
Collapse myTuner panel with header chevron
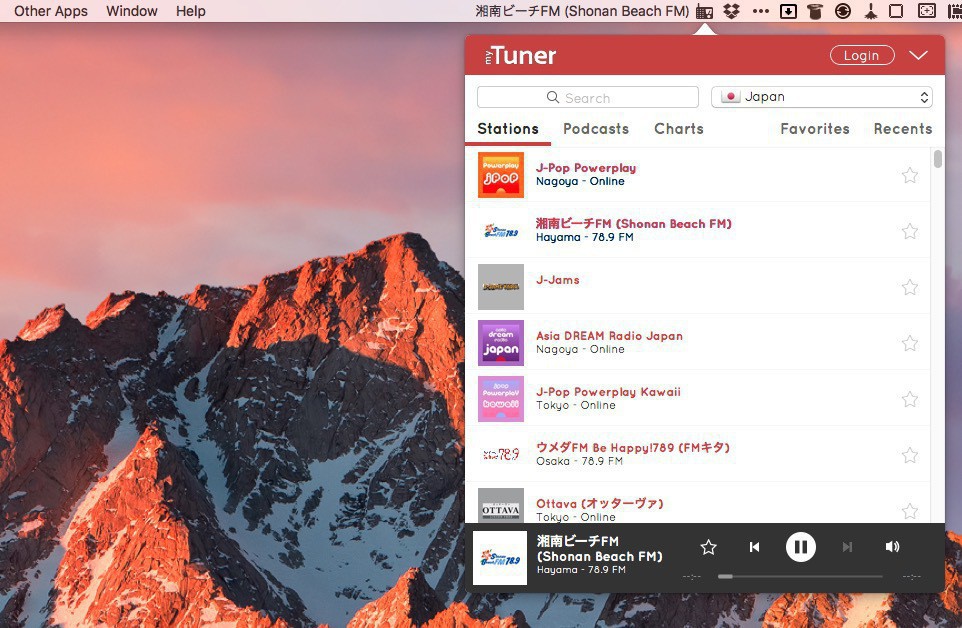click(918, 55)
